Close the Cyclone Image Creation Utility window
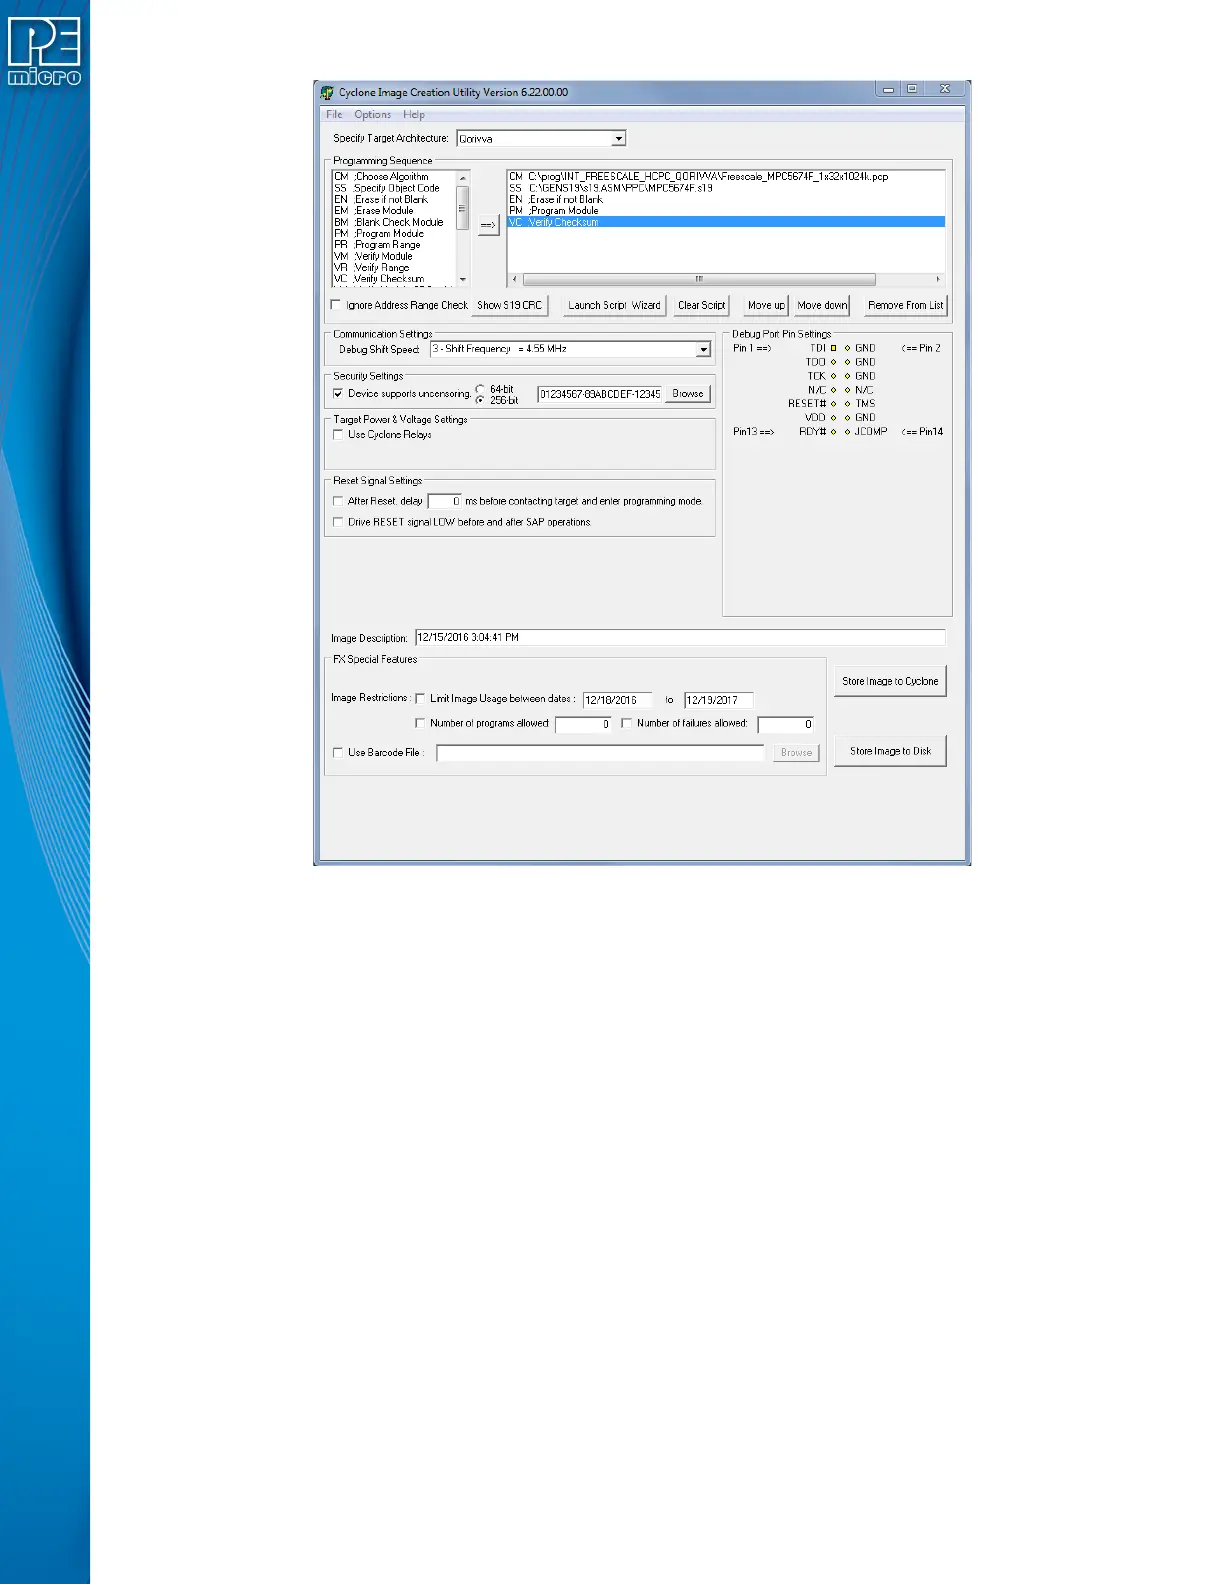Screen dimensions: 1224x1584 click(x=944, y=89)
